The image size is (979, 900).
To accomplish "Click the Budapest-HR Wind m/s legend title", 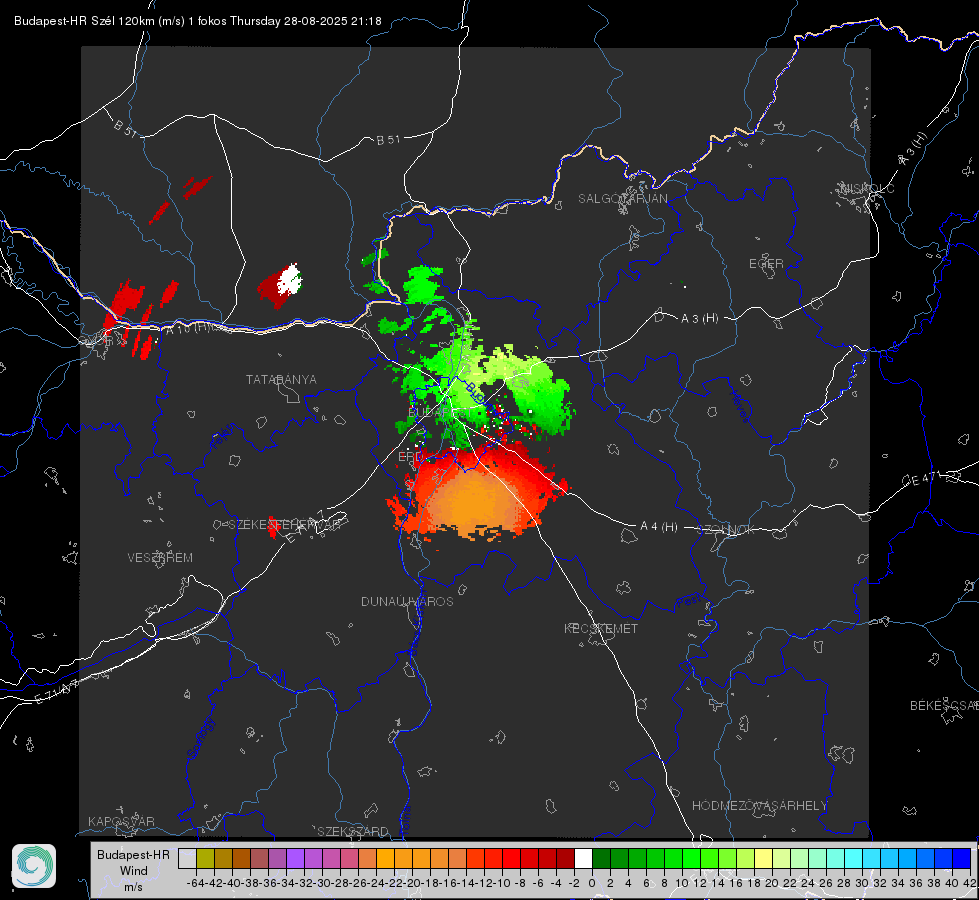I will 134,871.
